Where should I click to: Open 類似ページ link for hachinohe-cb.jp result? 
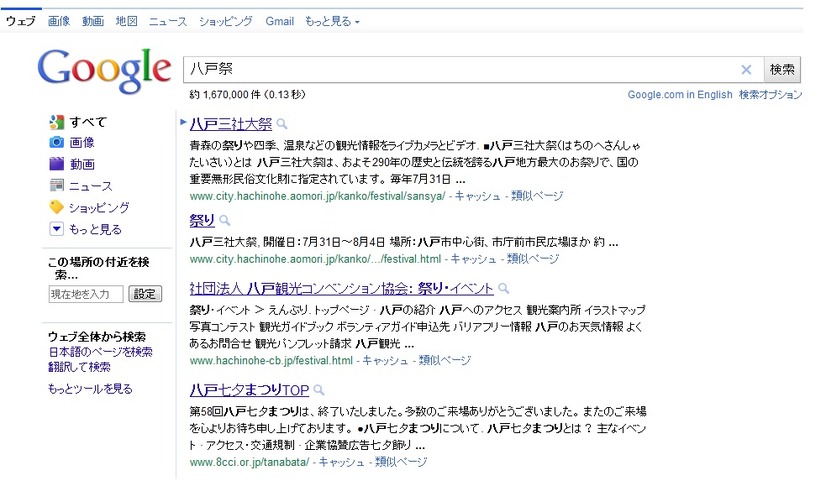445,361
